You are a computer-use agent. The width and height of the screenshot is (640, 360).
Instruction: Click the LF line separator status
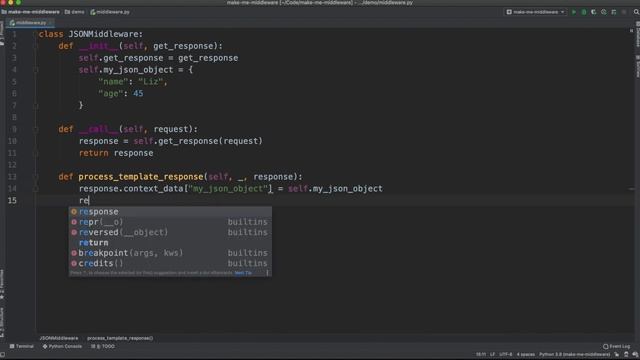click(492, 355)
